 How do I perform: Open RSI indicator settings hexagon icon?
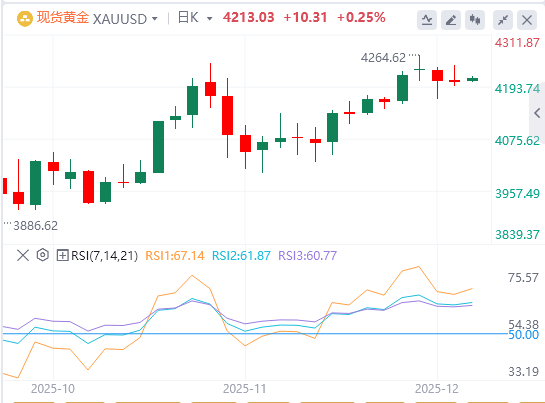[42, 255]
